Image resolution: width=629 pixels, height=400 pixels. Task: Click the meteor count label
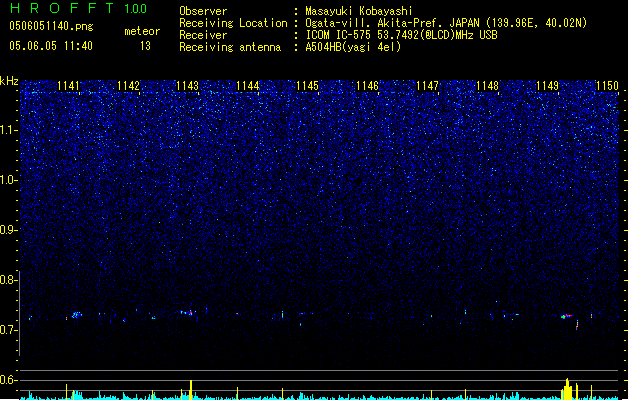(x=142, y=31)
